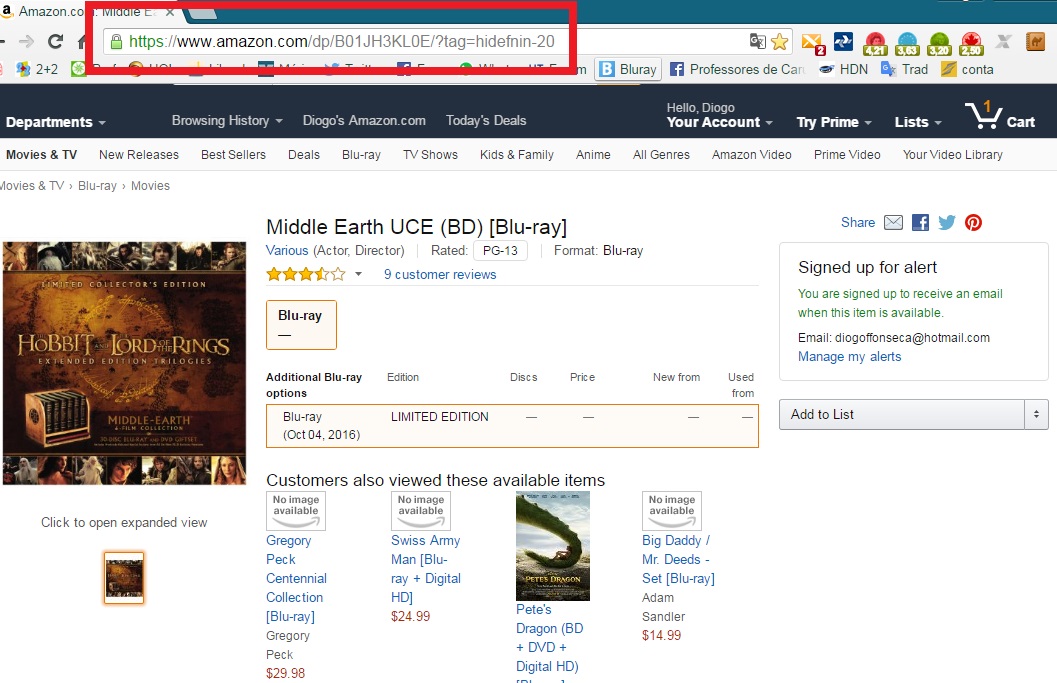
Task: Select the small product thumbnail below image
Action: [124, 578]
